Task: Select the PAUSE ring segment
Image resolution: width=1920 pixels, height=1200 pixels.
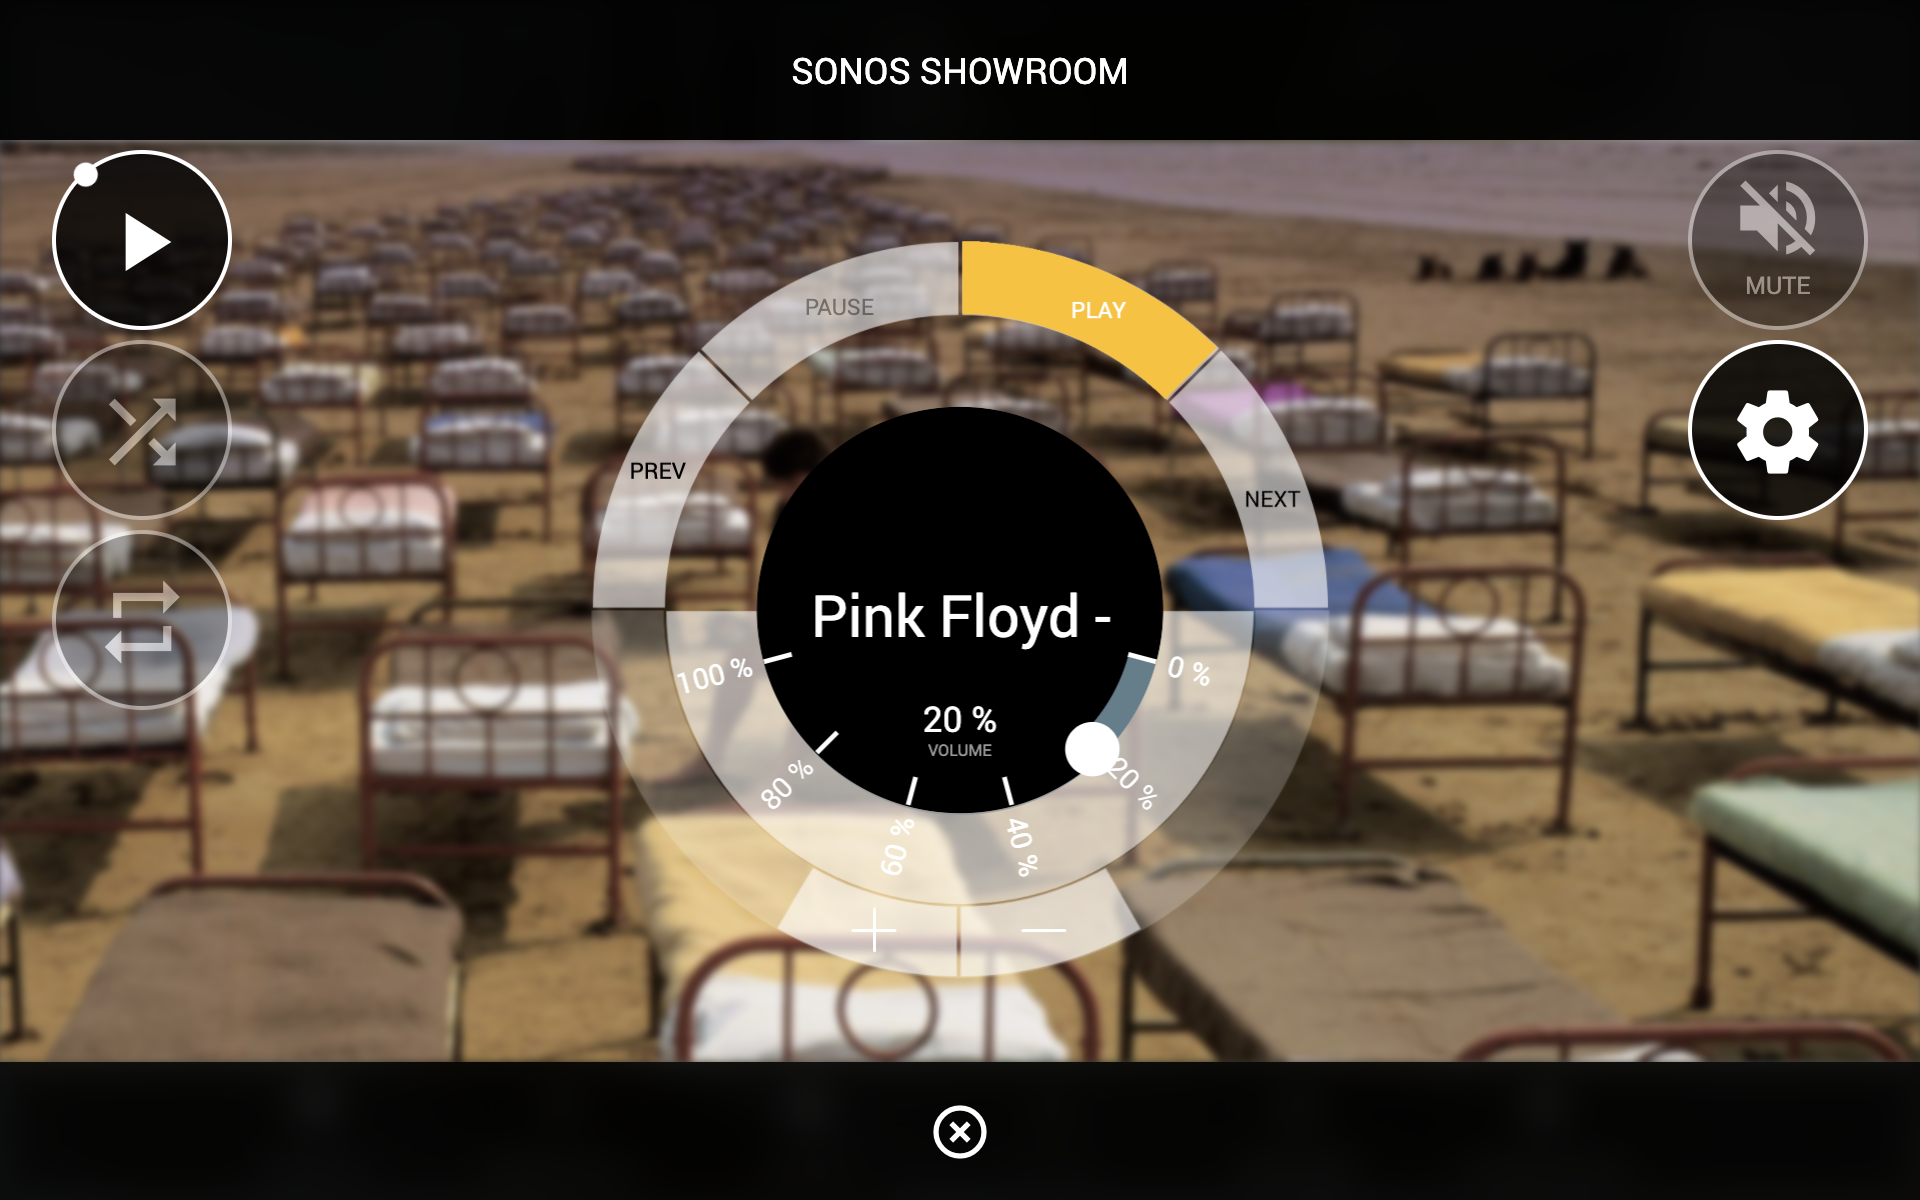Action: pyautogui.click(x=830, y=308)
